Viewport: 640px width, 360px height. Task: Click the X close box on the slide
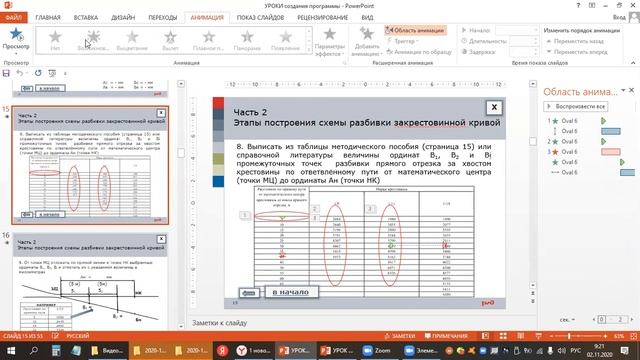point(494,107)
